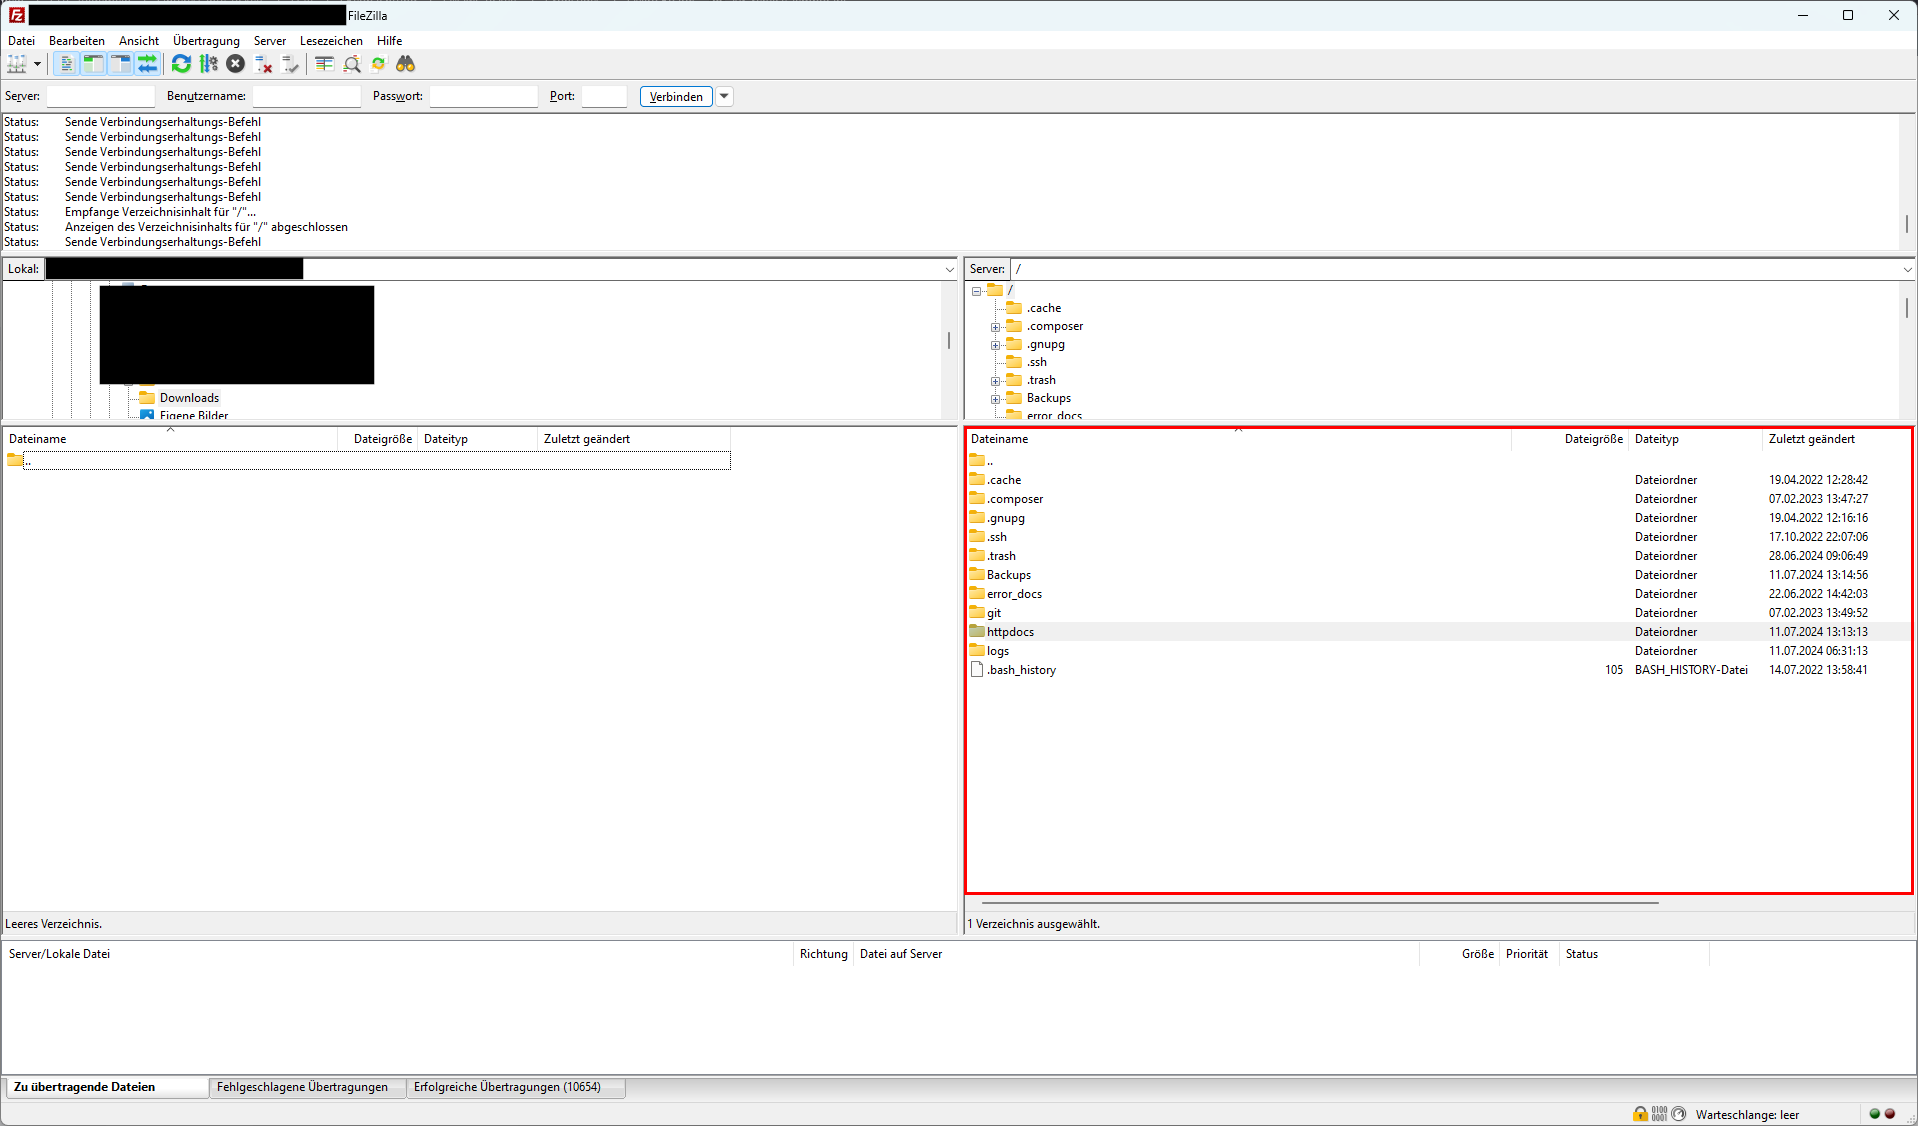Open the Übertragung menu
Screen dimensions: 1918x1126
[206, 41]
